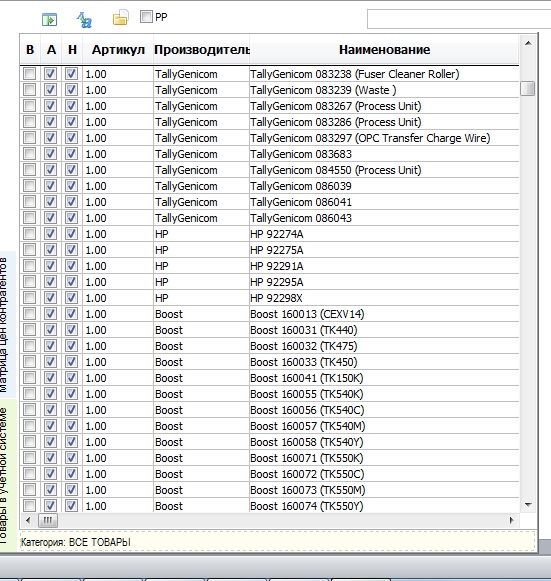This screenshot has height=581, width=551.
Task: Click the H column header
Action: coord(72,50)
